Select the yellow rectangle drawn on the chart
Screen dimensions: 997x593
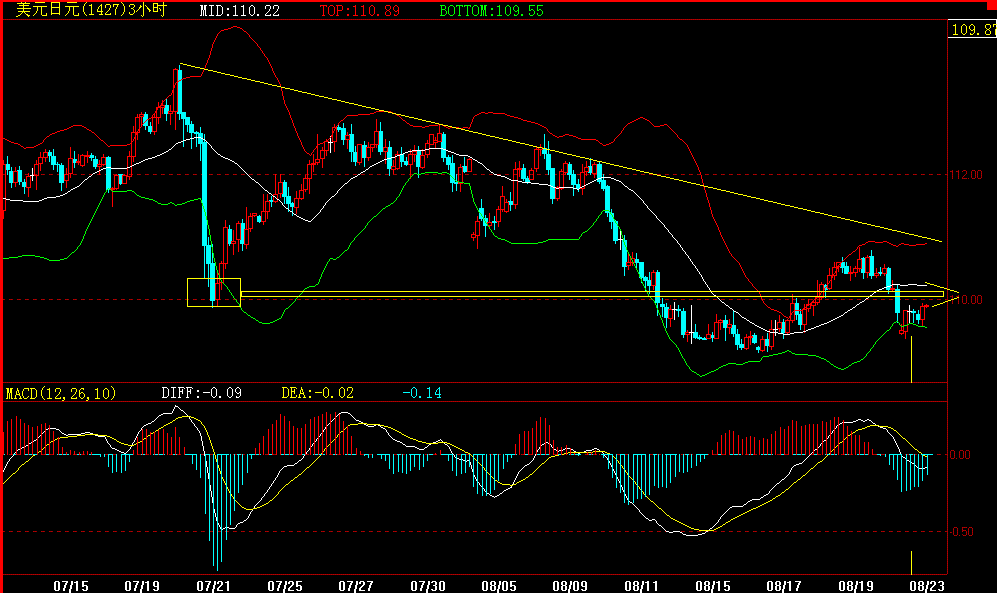coord(213,292)
